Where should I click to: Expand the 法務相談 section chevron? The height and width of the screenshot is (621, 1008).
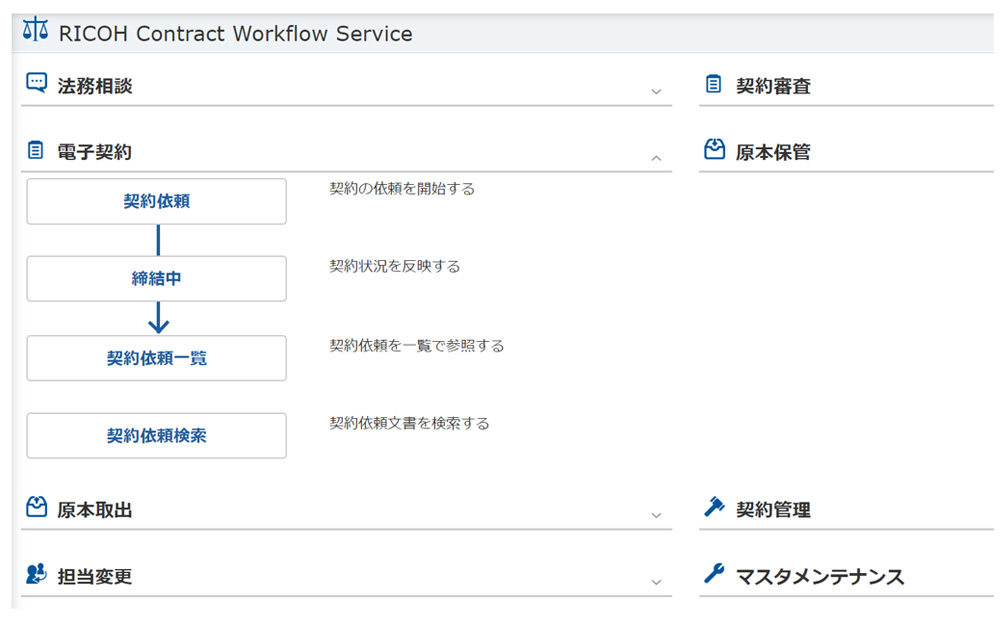656,91
